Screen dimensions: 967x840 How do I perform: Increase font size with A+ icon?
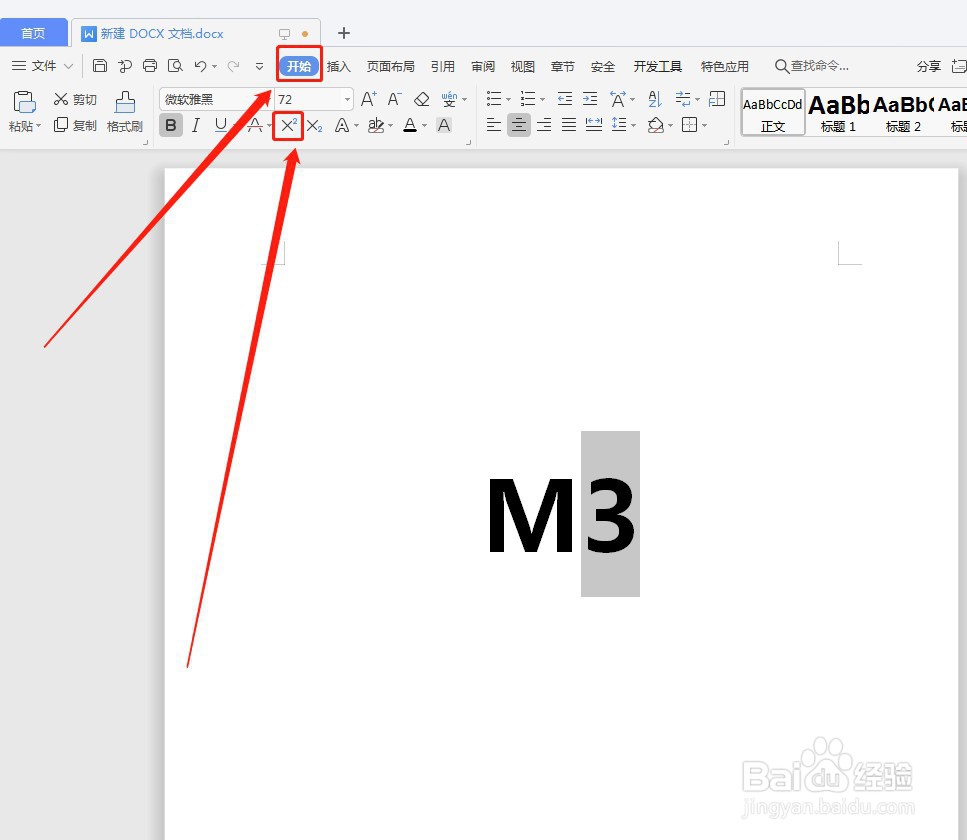(x=369, y=99)
